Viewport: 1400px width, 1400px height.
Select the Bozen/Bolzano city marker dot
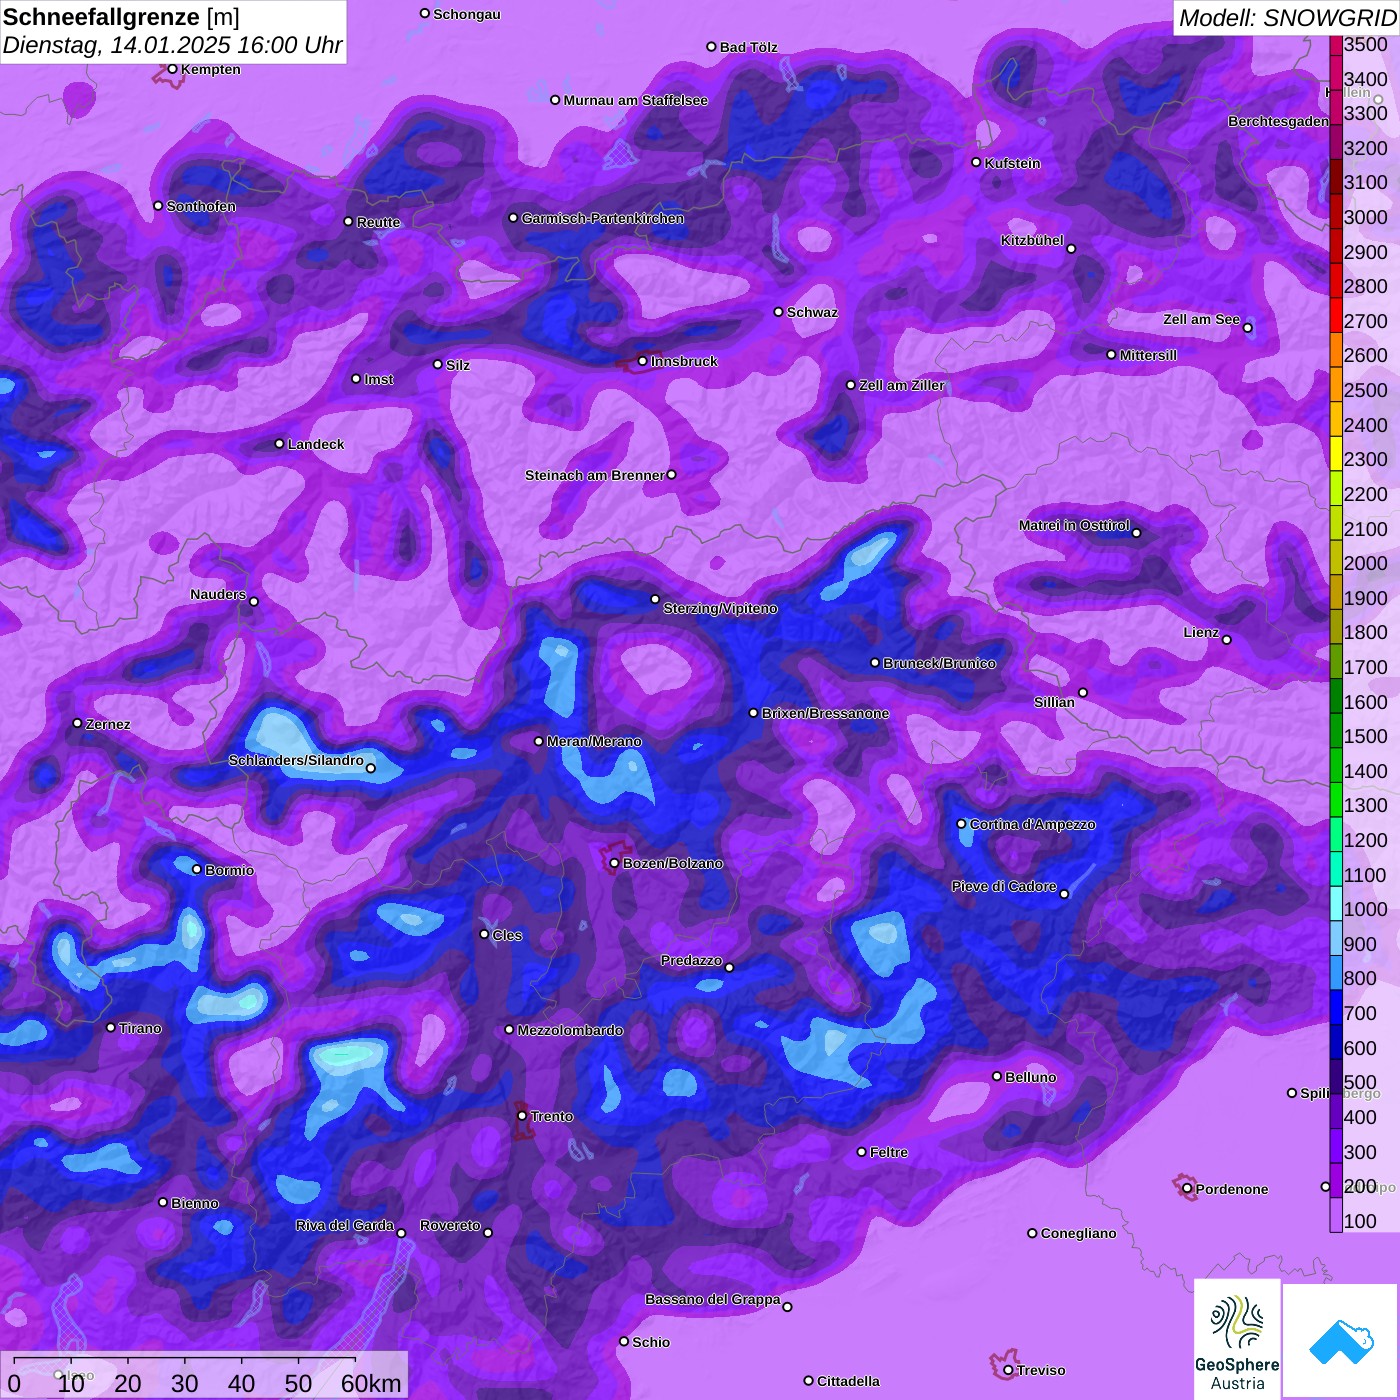tap(615, 863)
